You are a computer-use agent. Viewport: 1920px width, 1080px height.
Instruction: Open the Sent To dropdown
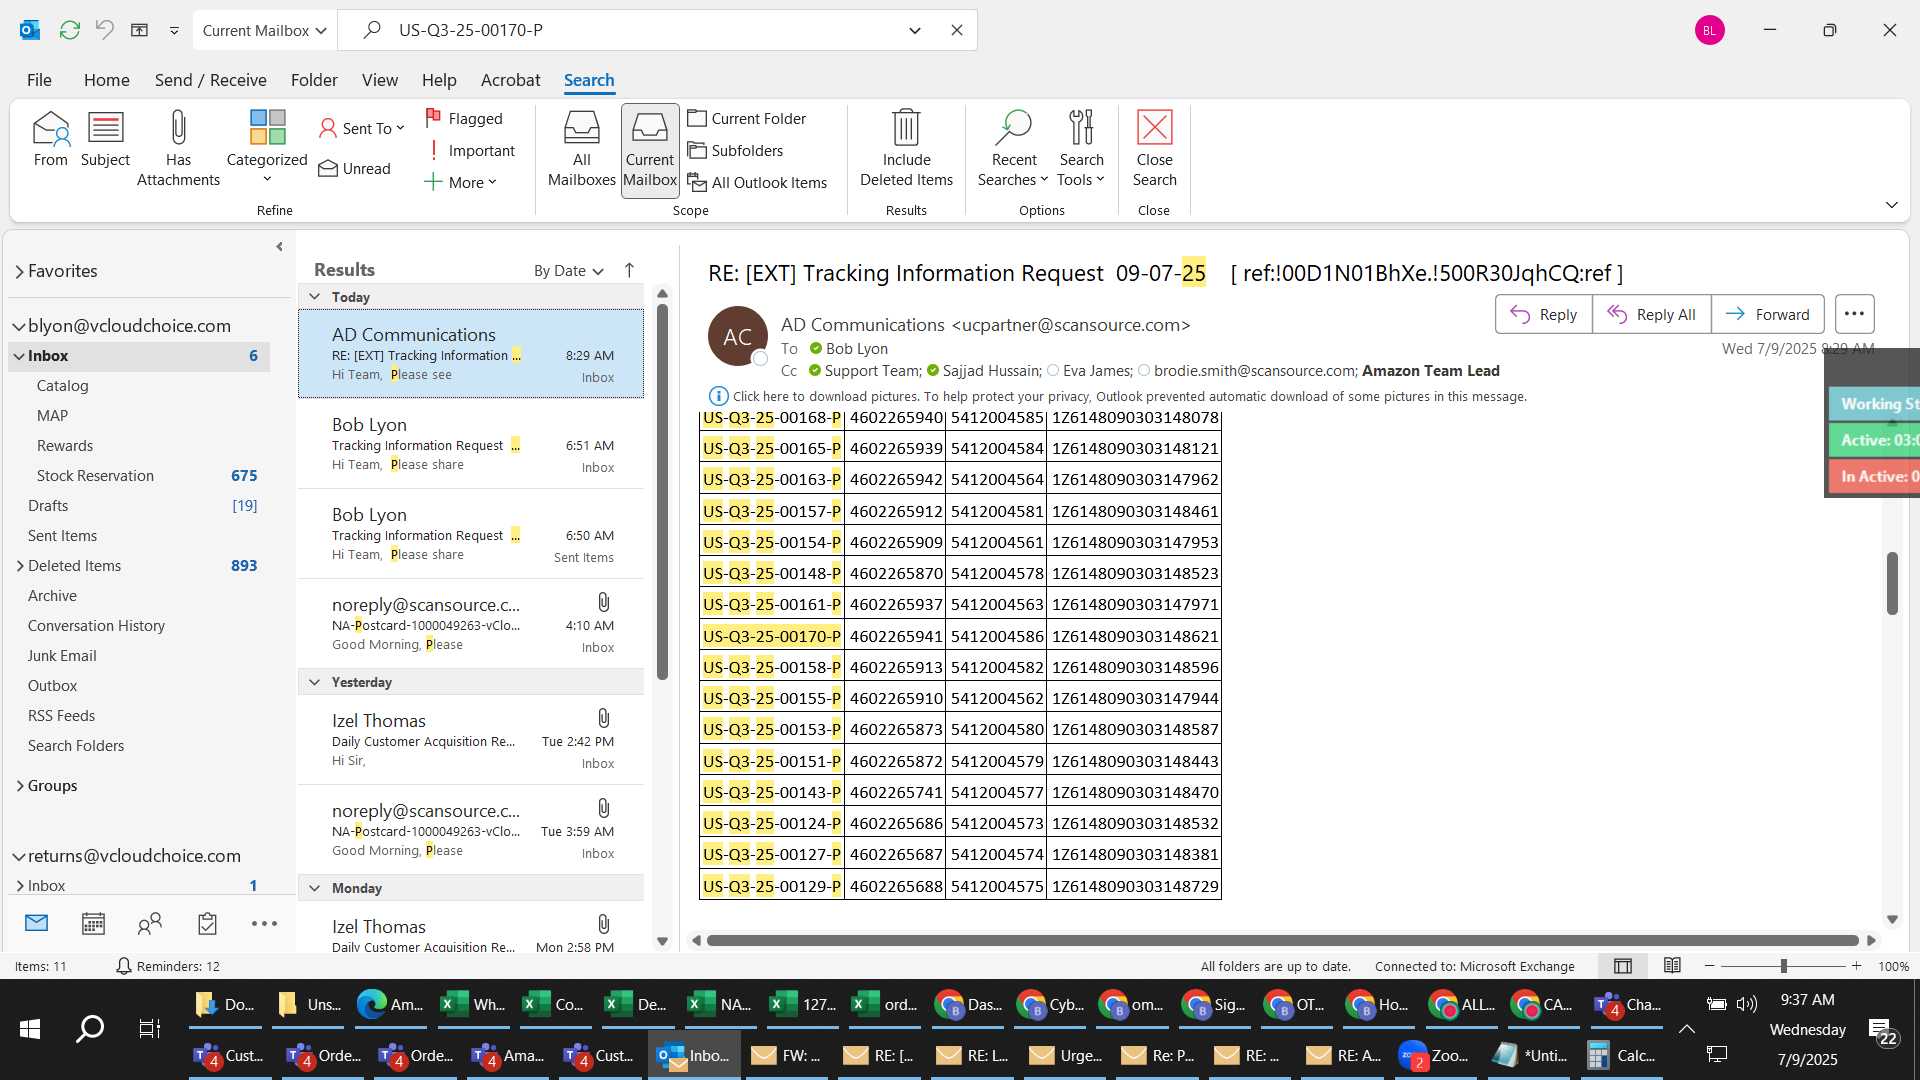tap(361, 128)
